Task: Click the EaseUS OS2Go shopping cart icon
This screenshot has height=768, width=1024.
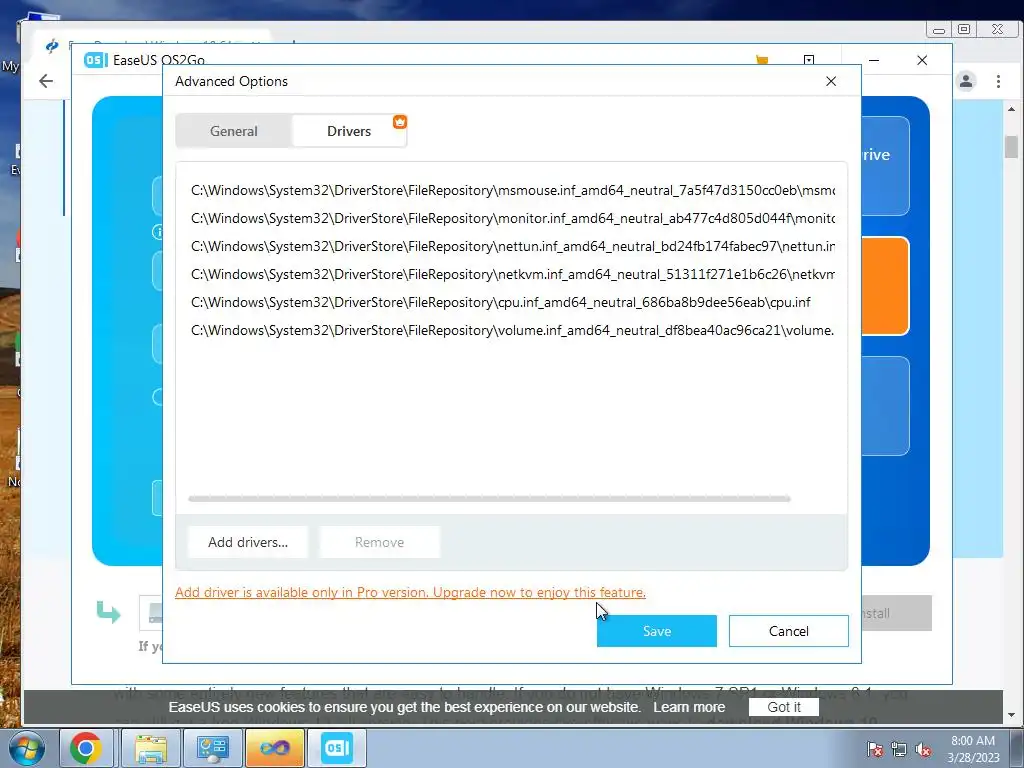Action: pos(761,60)
